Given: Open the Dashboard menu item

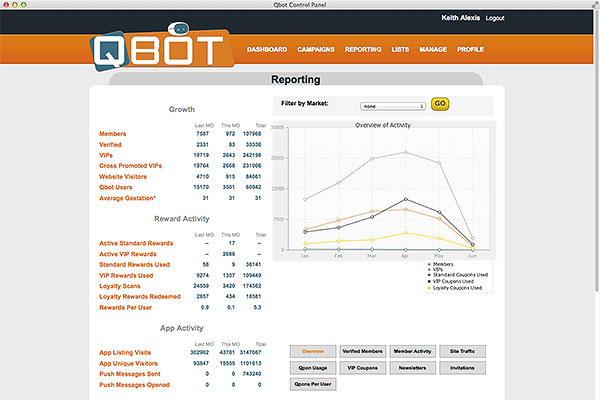Looking at the screenshot, I should point(267,49).
